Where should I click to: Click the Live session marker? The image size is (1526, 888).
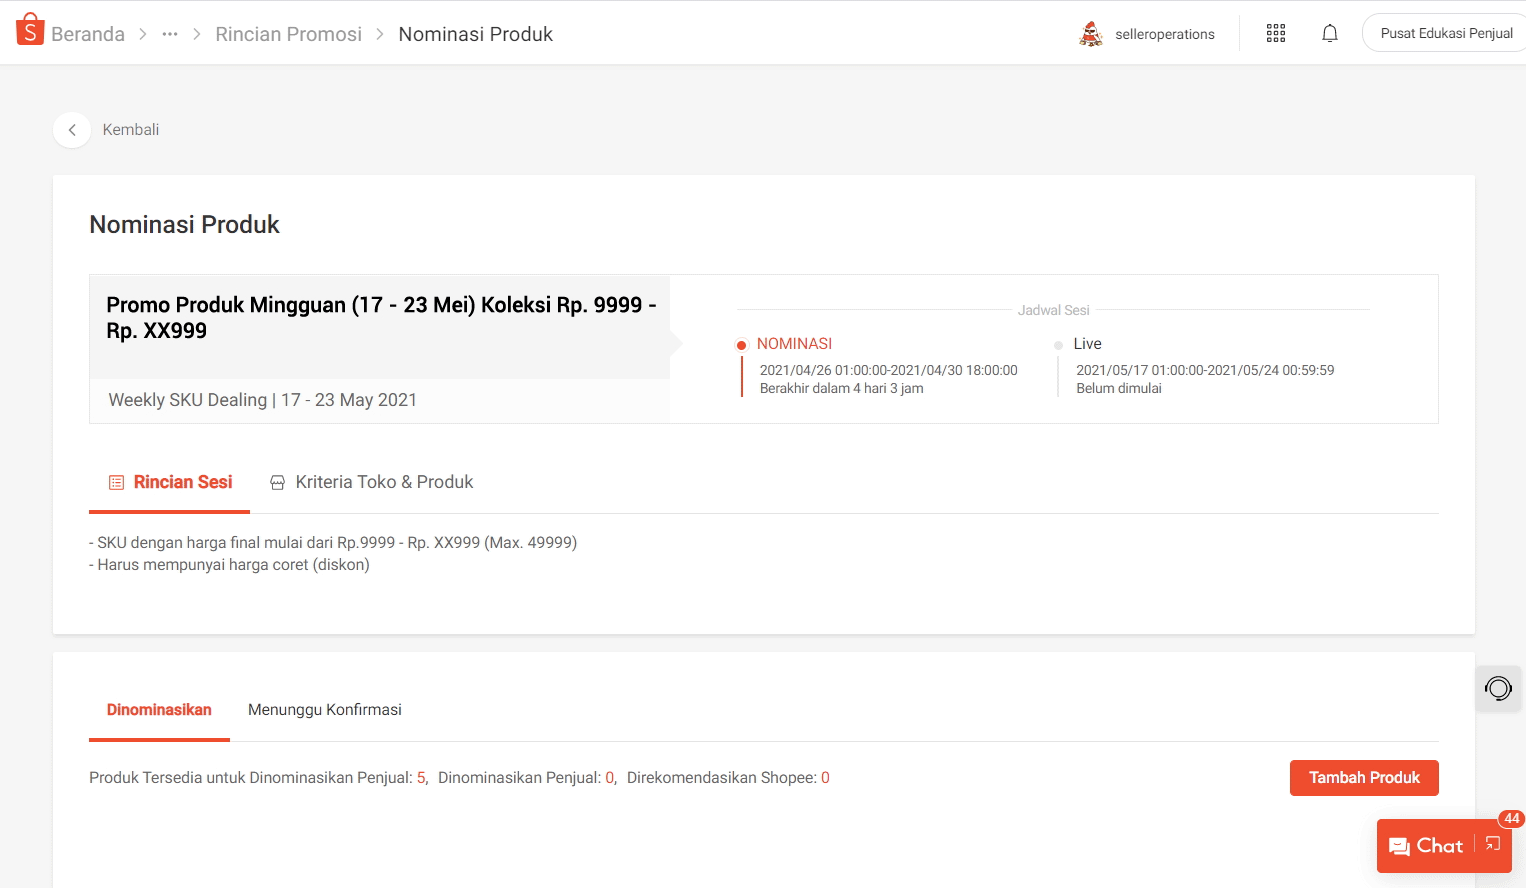tap(1058, 345)
